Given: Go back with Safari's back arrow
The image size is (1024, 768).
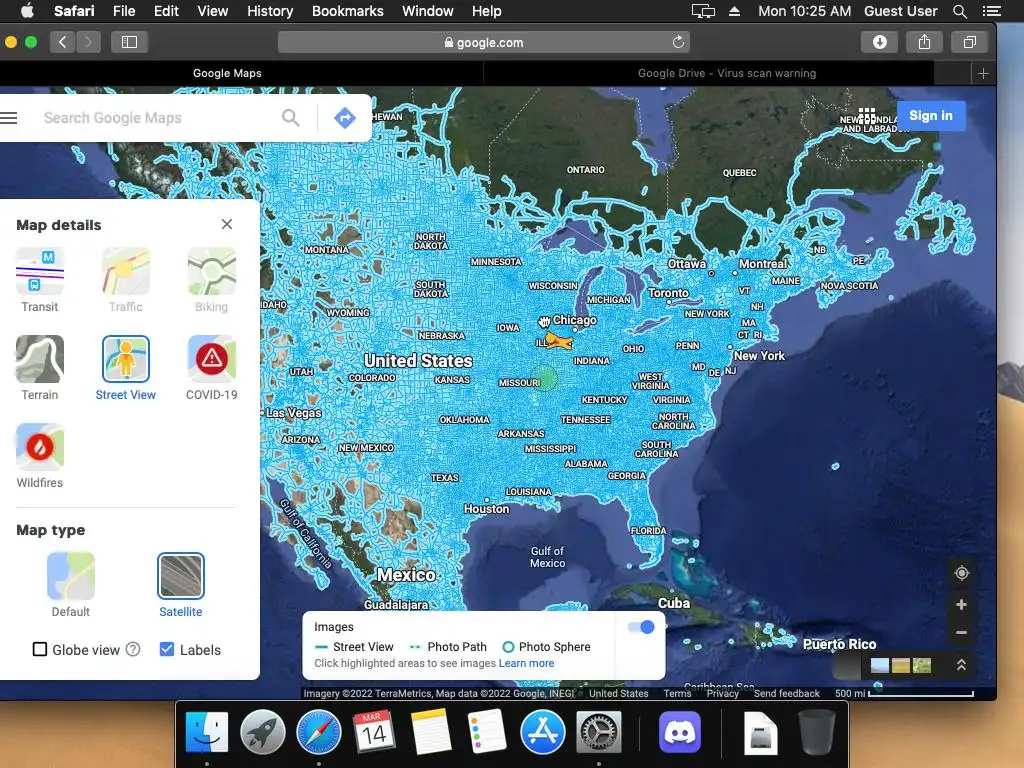Looking at the screenshot, I should click(x=63, y=42).
